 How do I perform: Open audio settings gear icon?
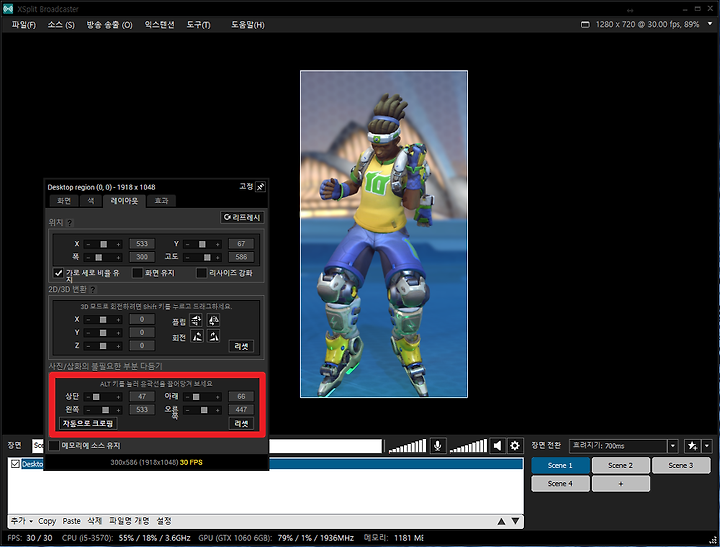pos(515,445)
